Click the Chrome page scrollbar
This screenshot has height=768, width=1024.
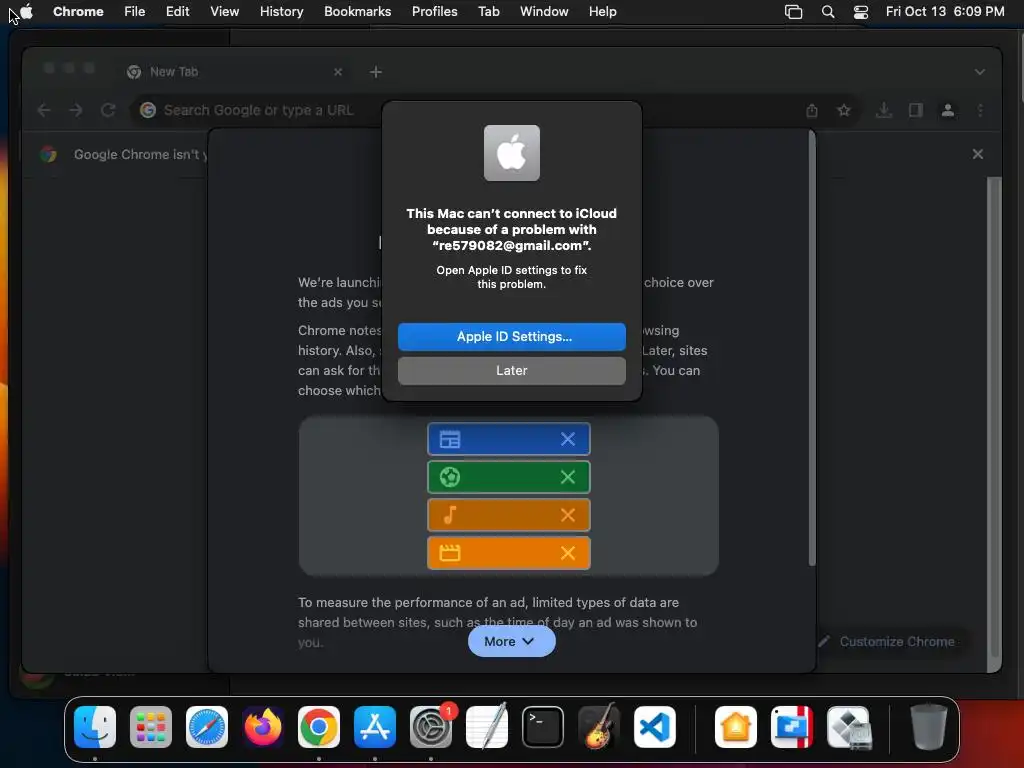994,417
